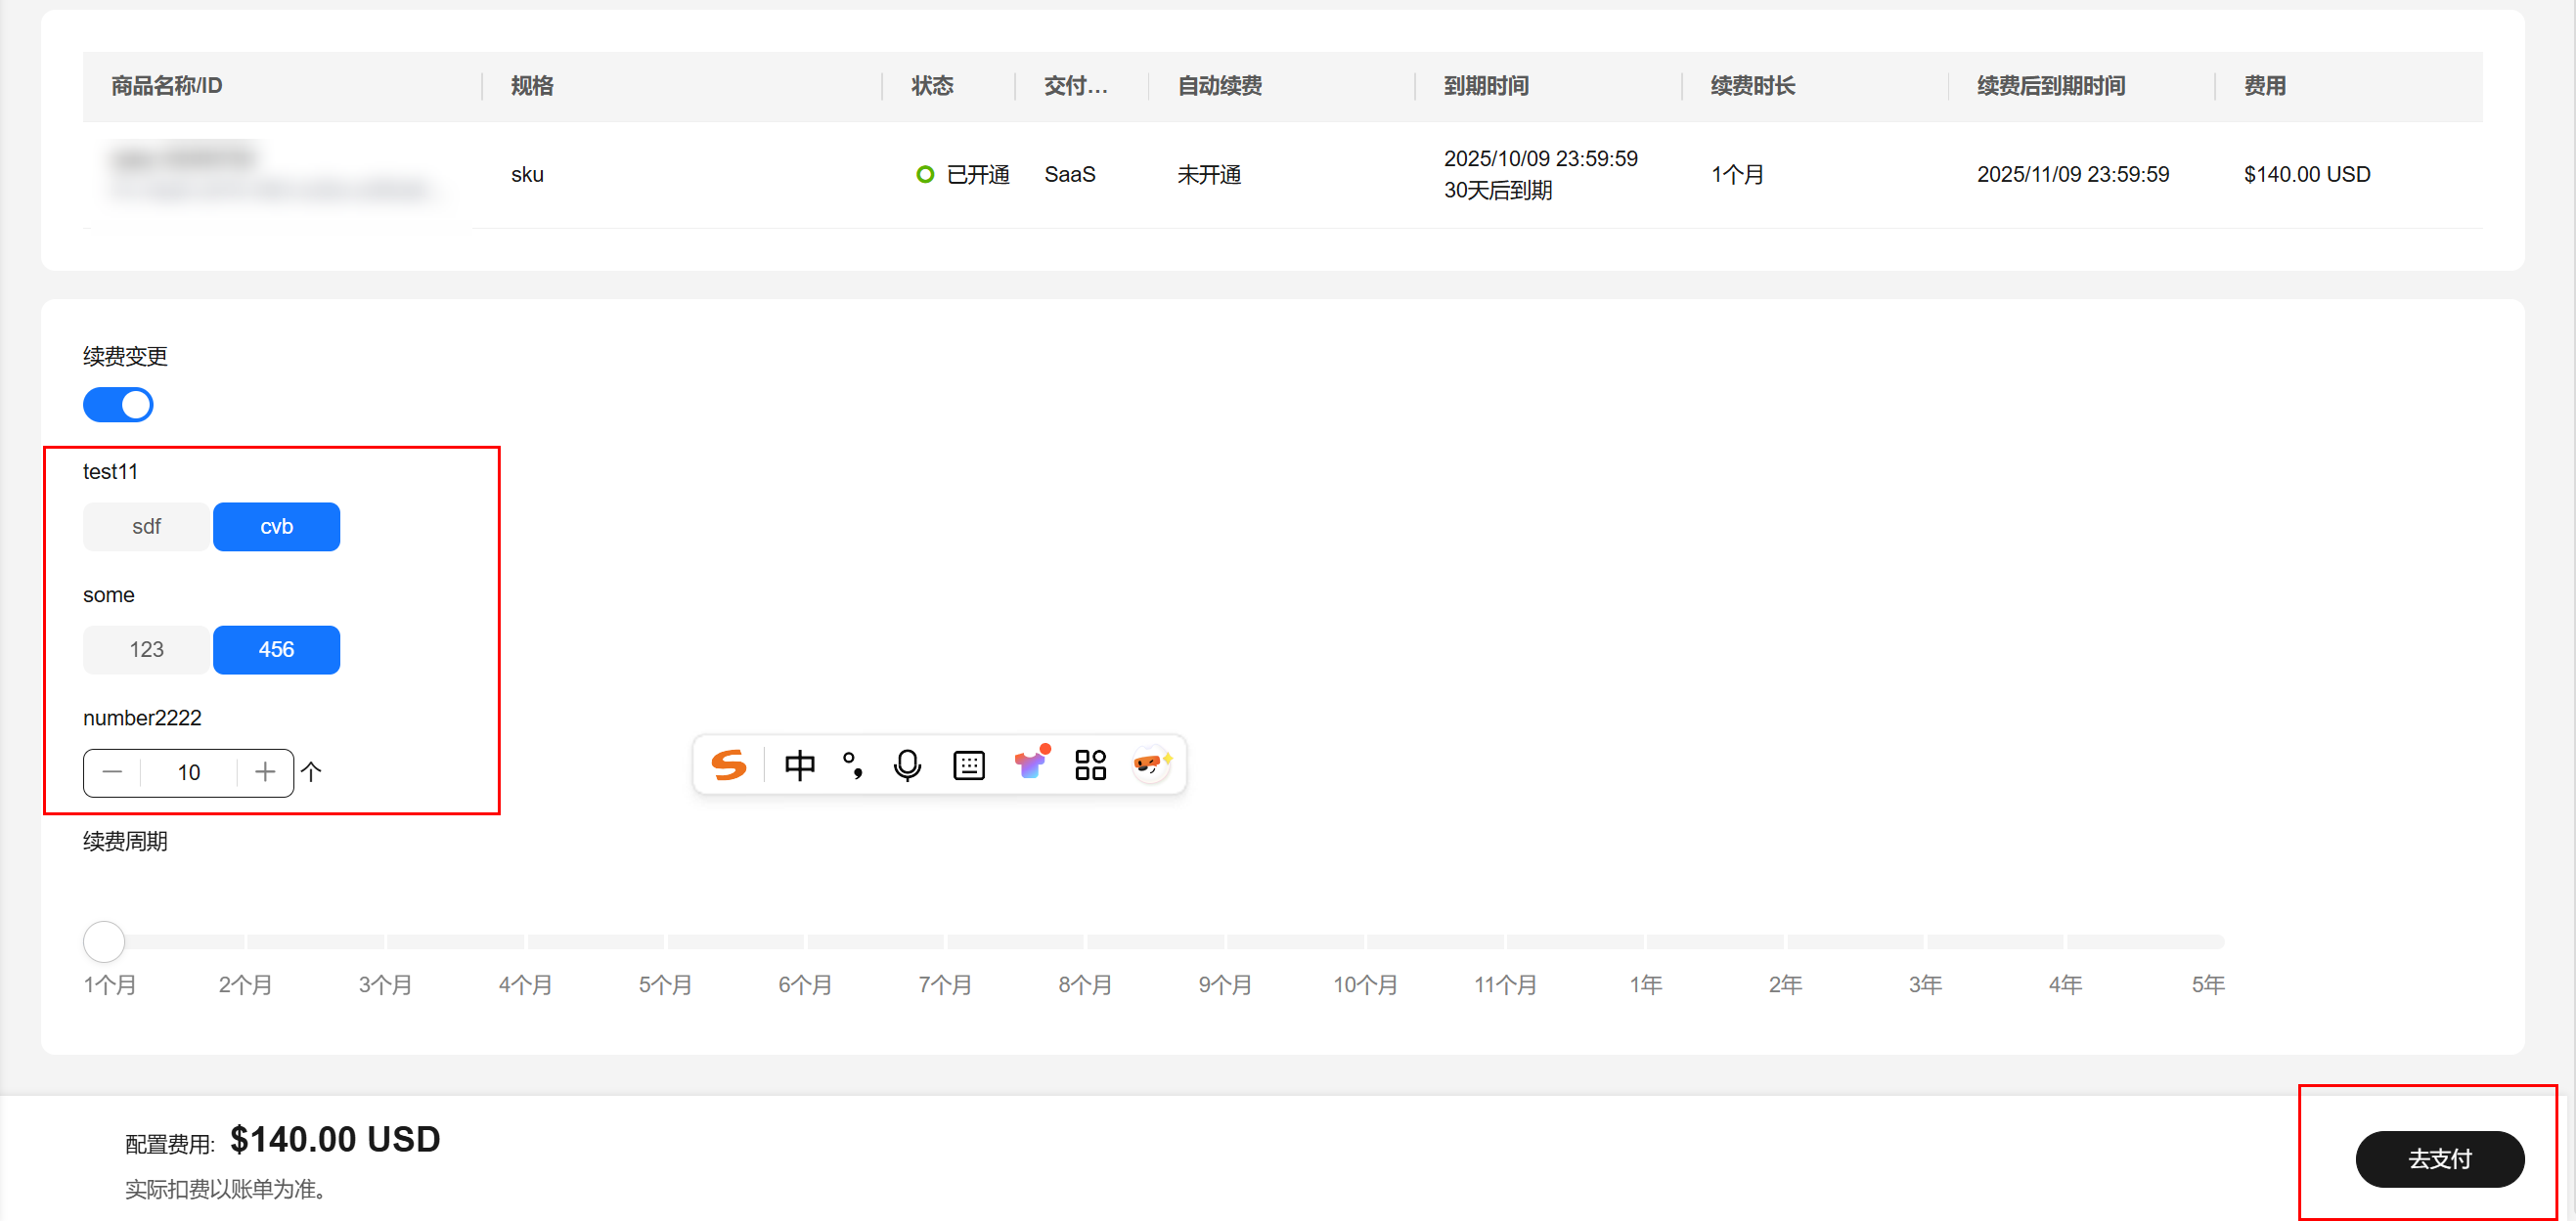Switch input language via 中 icon
Image resolution: width=2576 pixels, height=1221 pixels.
(x=799, y=765)
